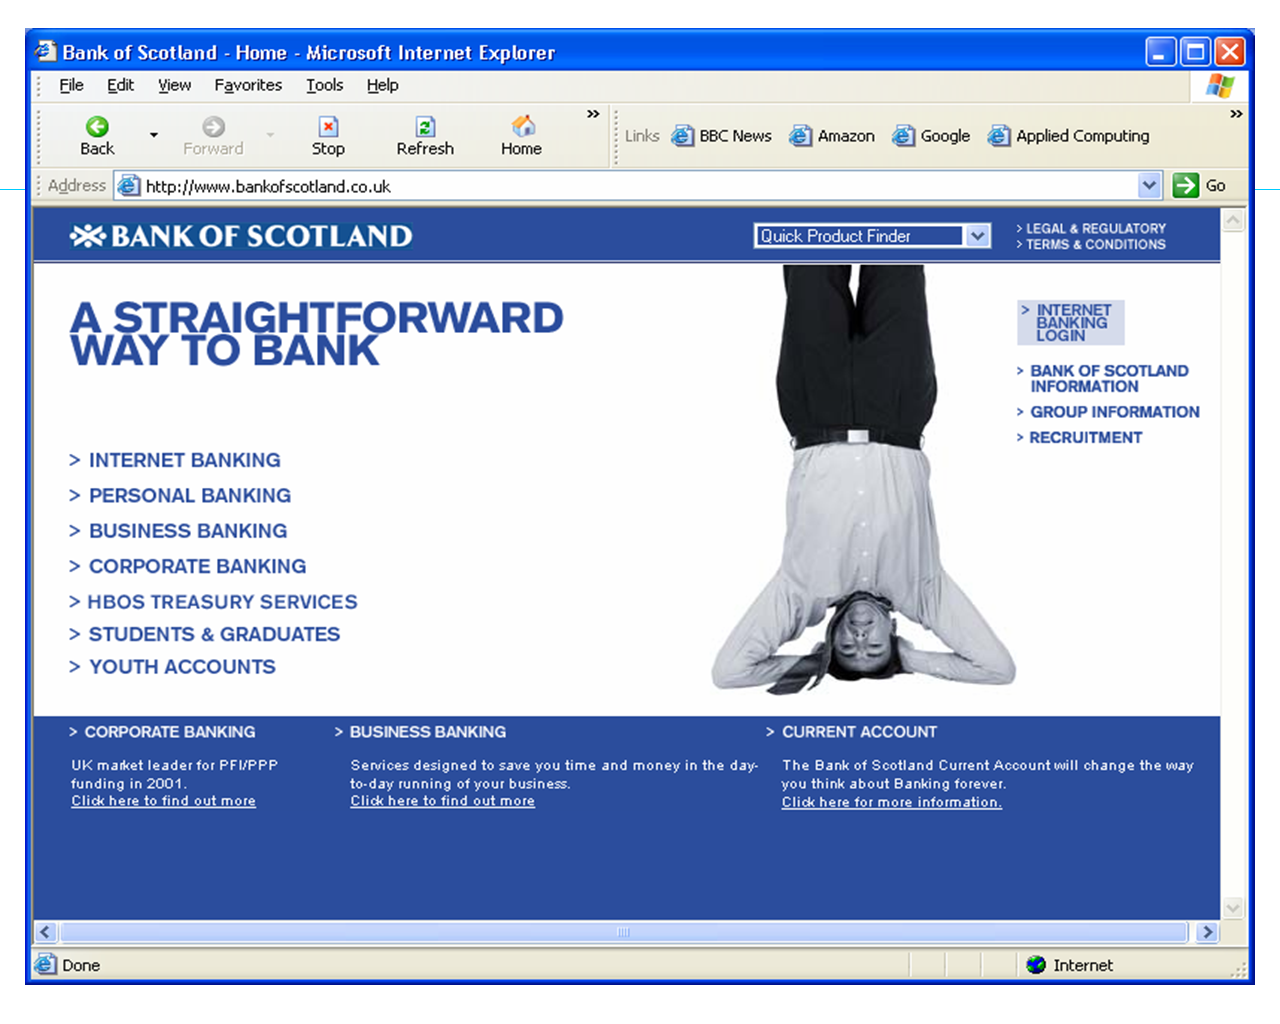
Task: Click the Internet zone globe icon
Action: tap(1036, 965)
